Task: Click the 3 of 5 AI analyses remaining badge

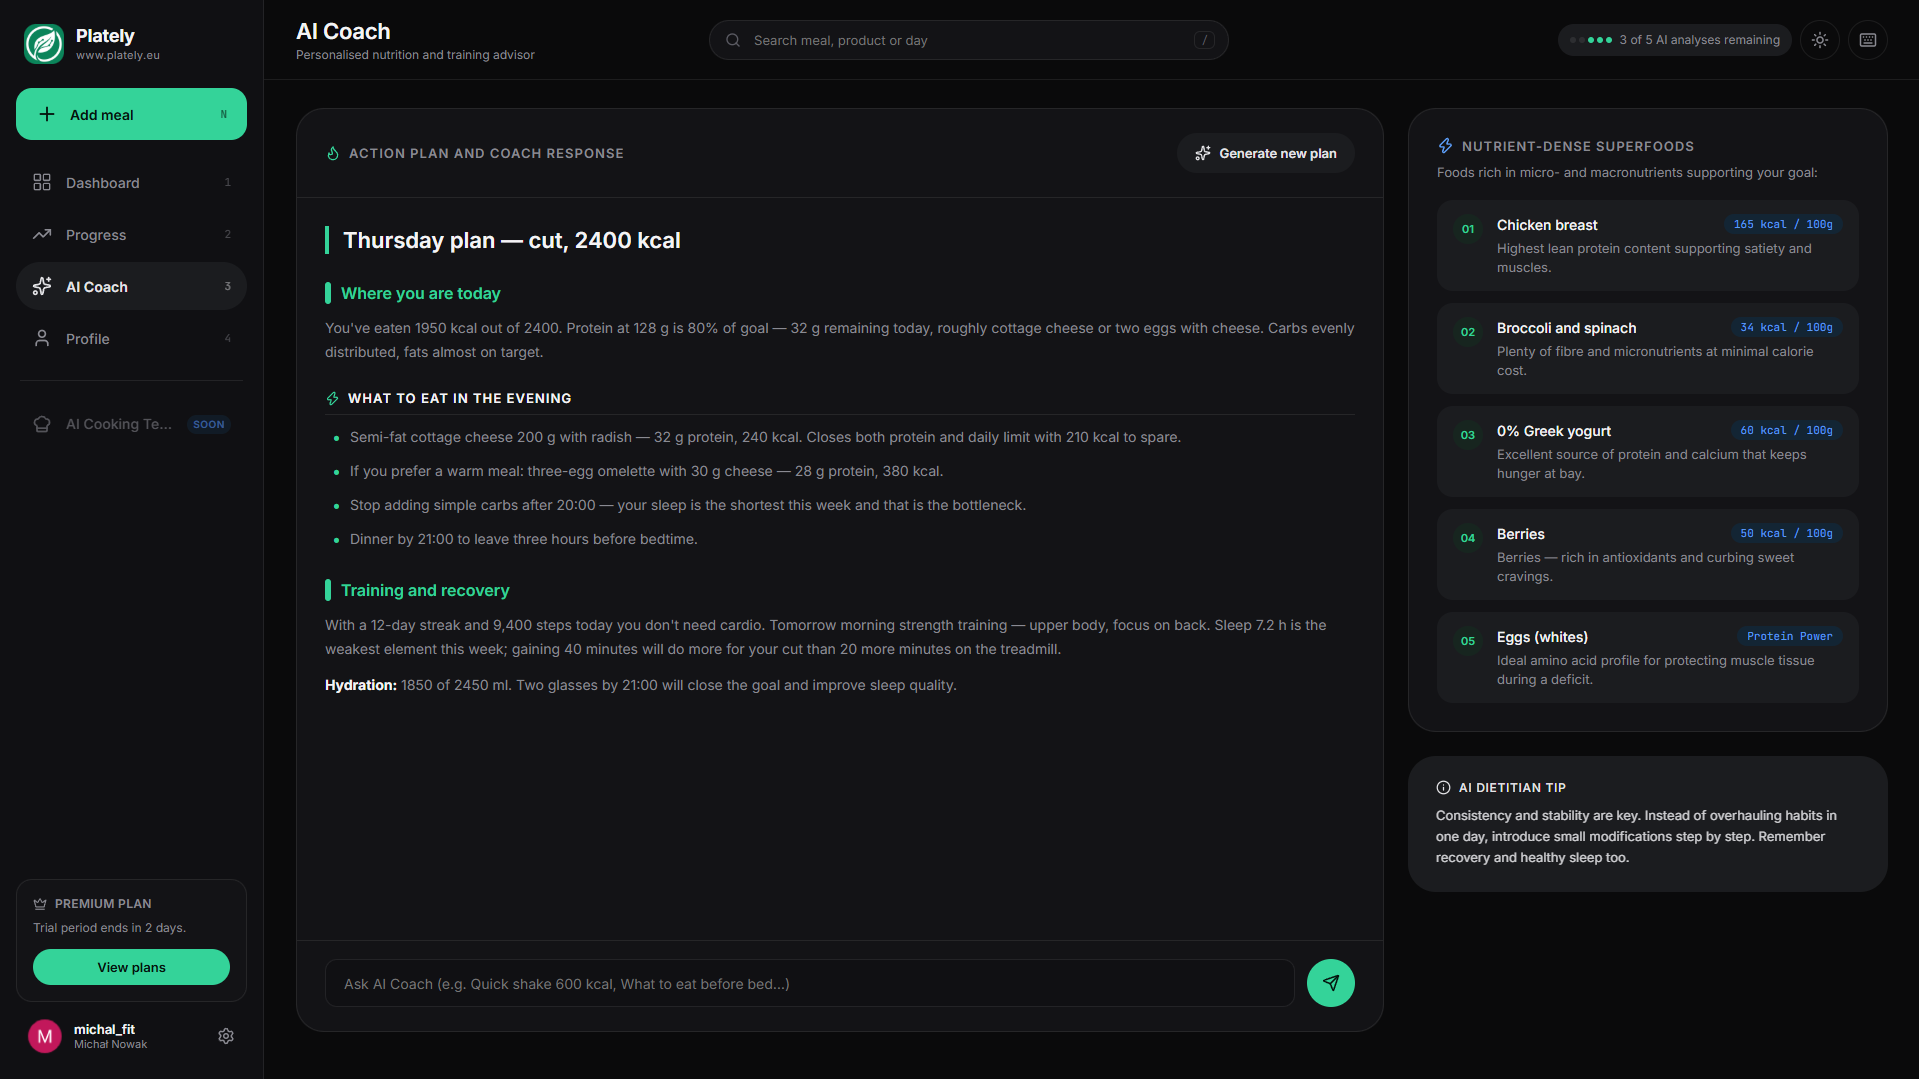Action: [1675, 40]
